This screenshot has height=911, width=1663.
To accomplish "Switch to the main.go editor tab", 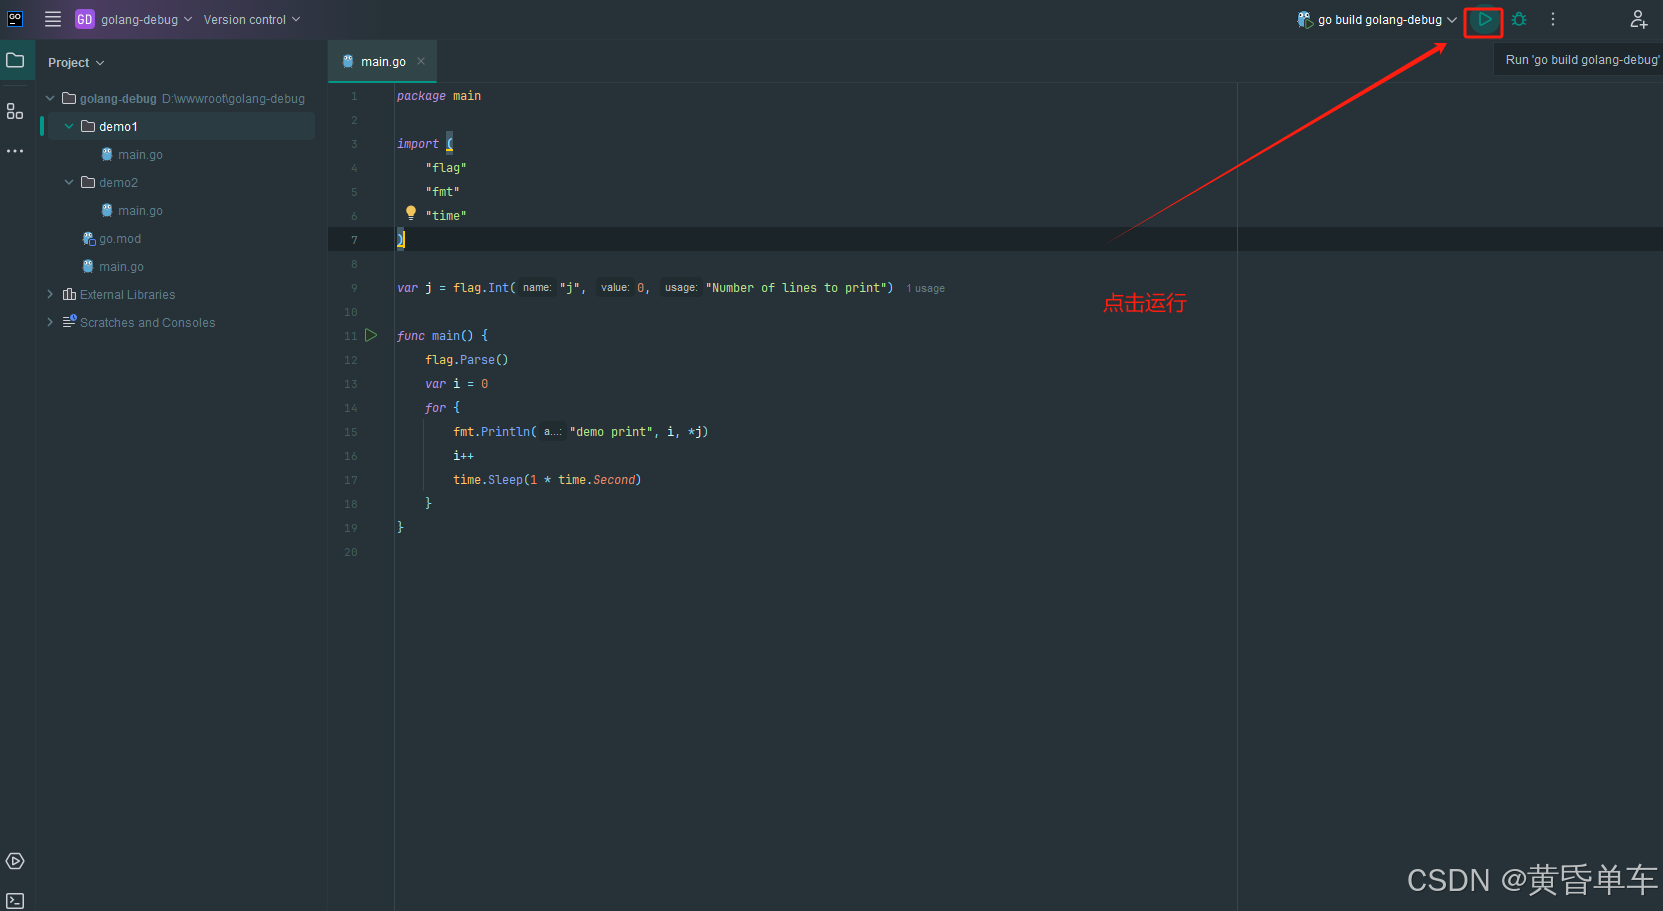I will (383, 61).
